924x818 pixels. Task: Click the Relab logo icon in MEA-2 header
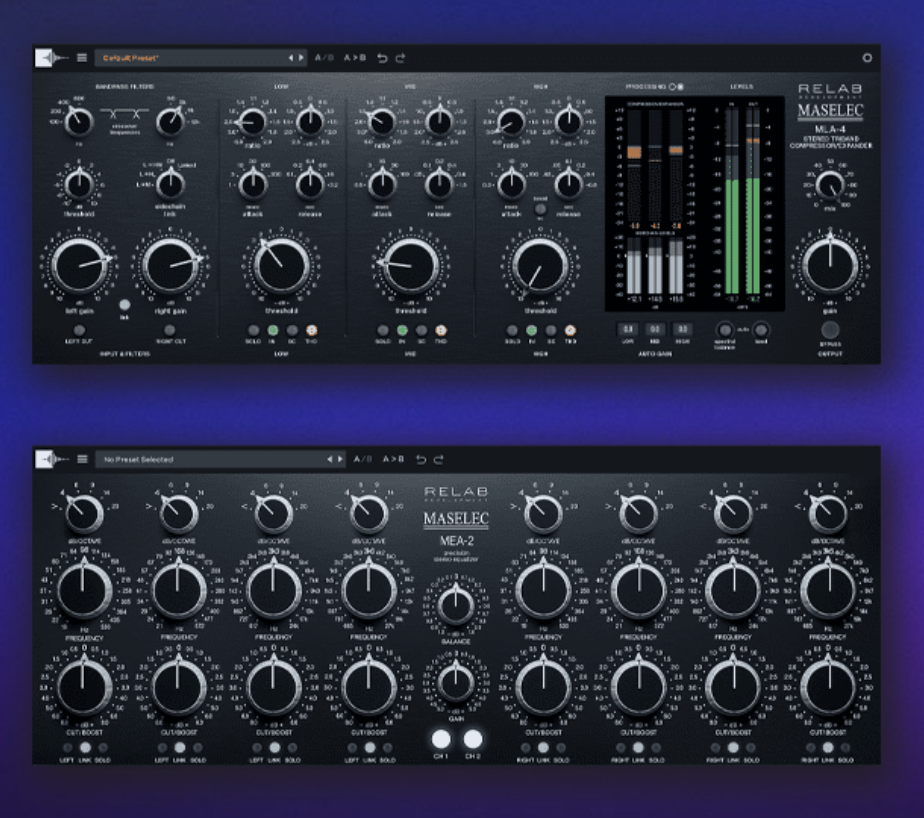click(52, 459)
